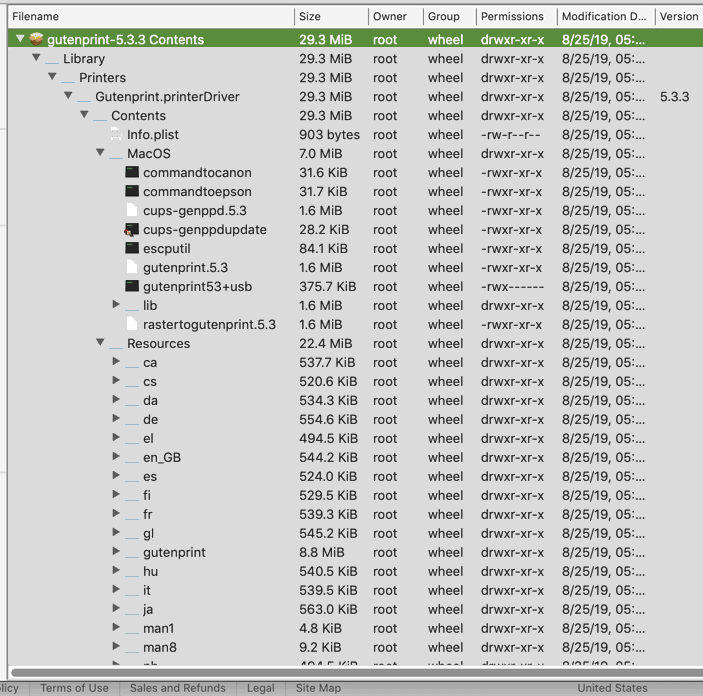This screenshot has width=703, height=696.
Task: Click the Library folder icon
Action: tap(52, 61)
